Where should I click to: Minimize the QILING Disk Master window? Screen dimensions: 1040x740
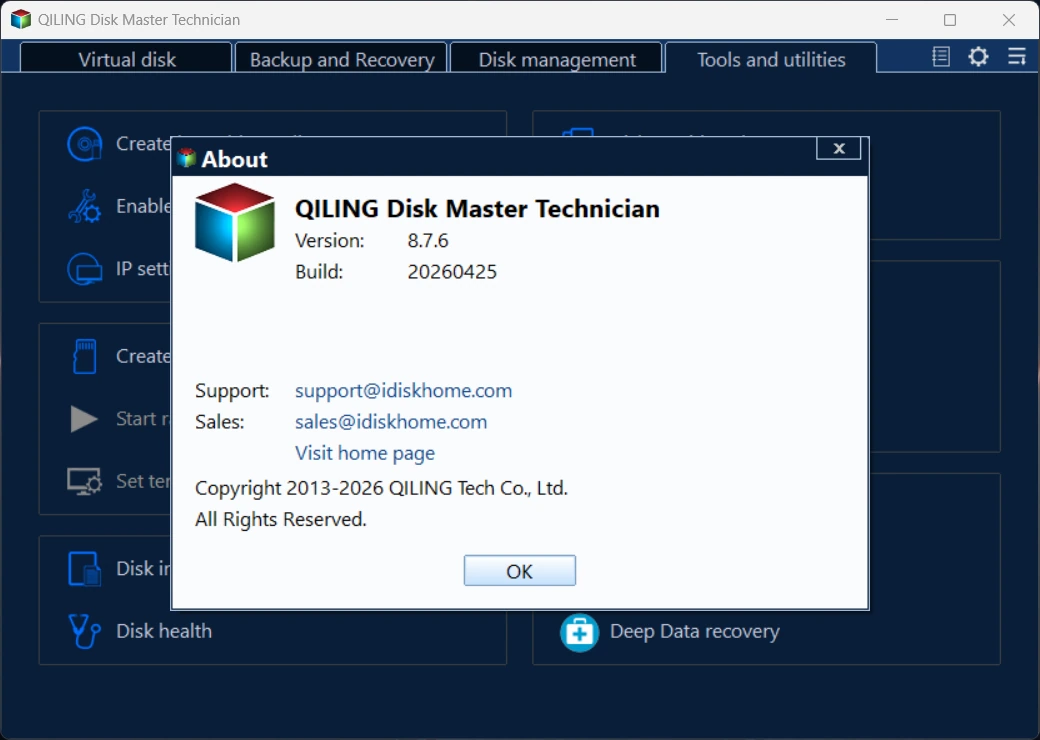click(x=891, y=20)
